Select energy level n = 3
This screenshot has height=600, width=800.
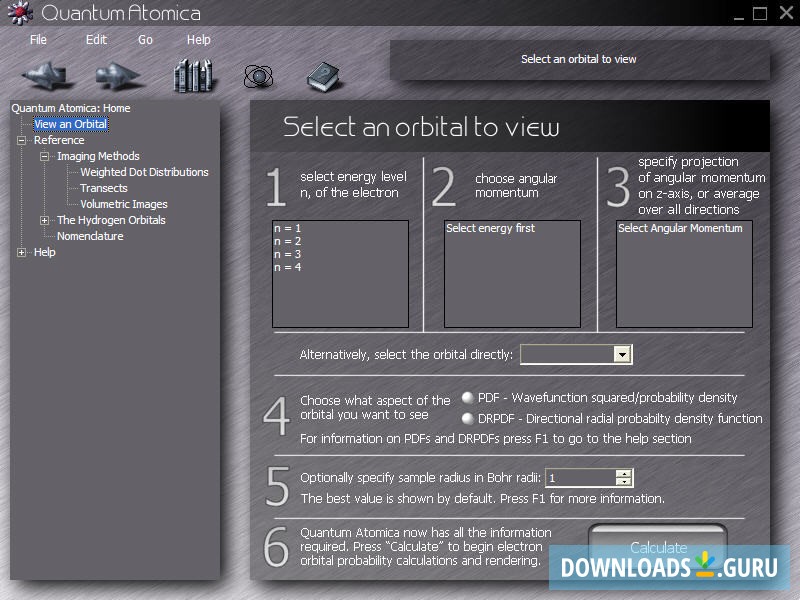click(287, 254)
